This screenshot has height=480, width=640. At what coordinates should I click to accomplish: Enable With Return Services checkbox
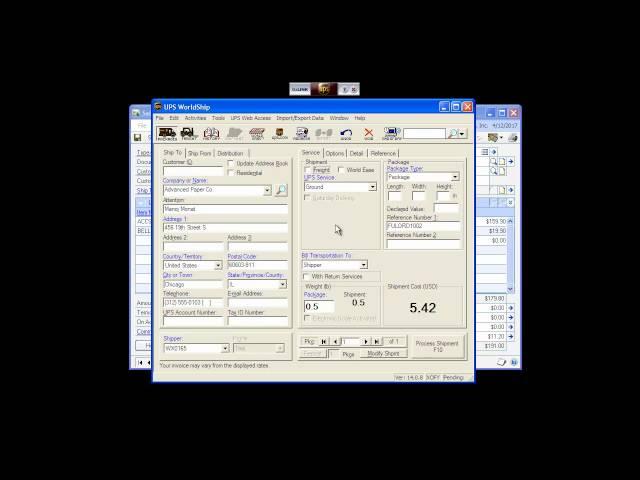click(306, 276)
